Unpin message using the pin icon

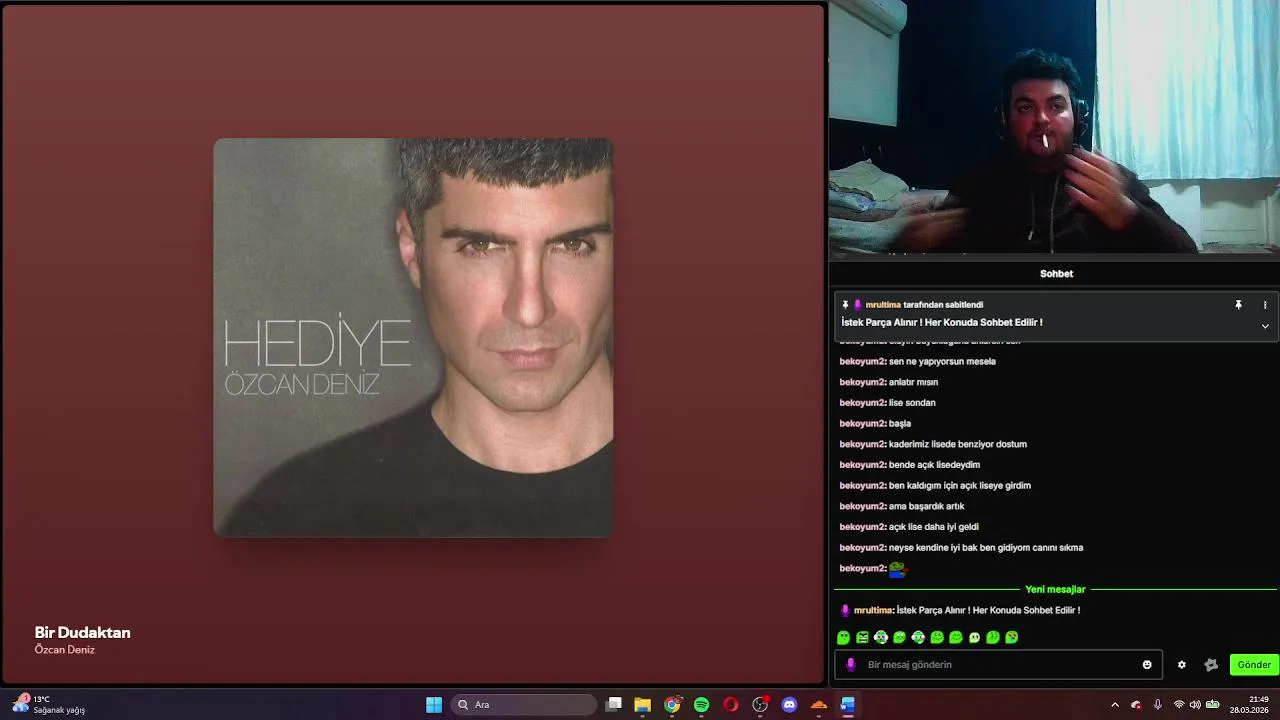click(x=1238, y=305)
